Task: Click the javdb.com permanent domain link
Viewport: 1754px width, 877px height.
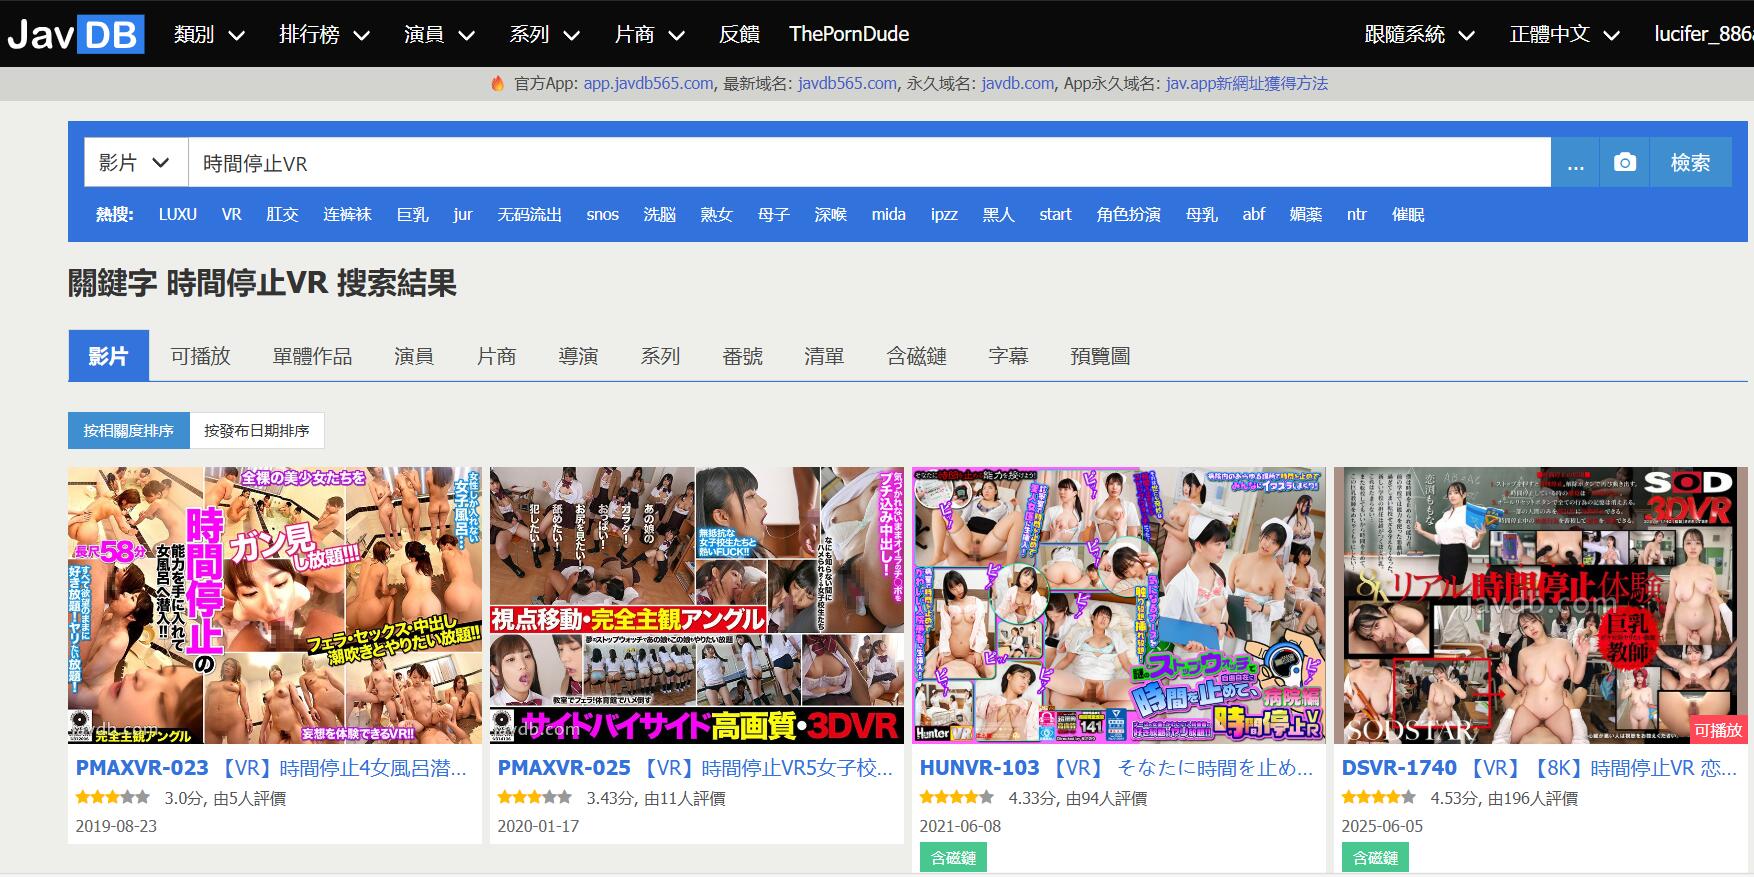Action: [1017, 84]
